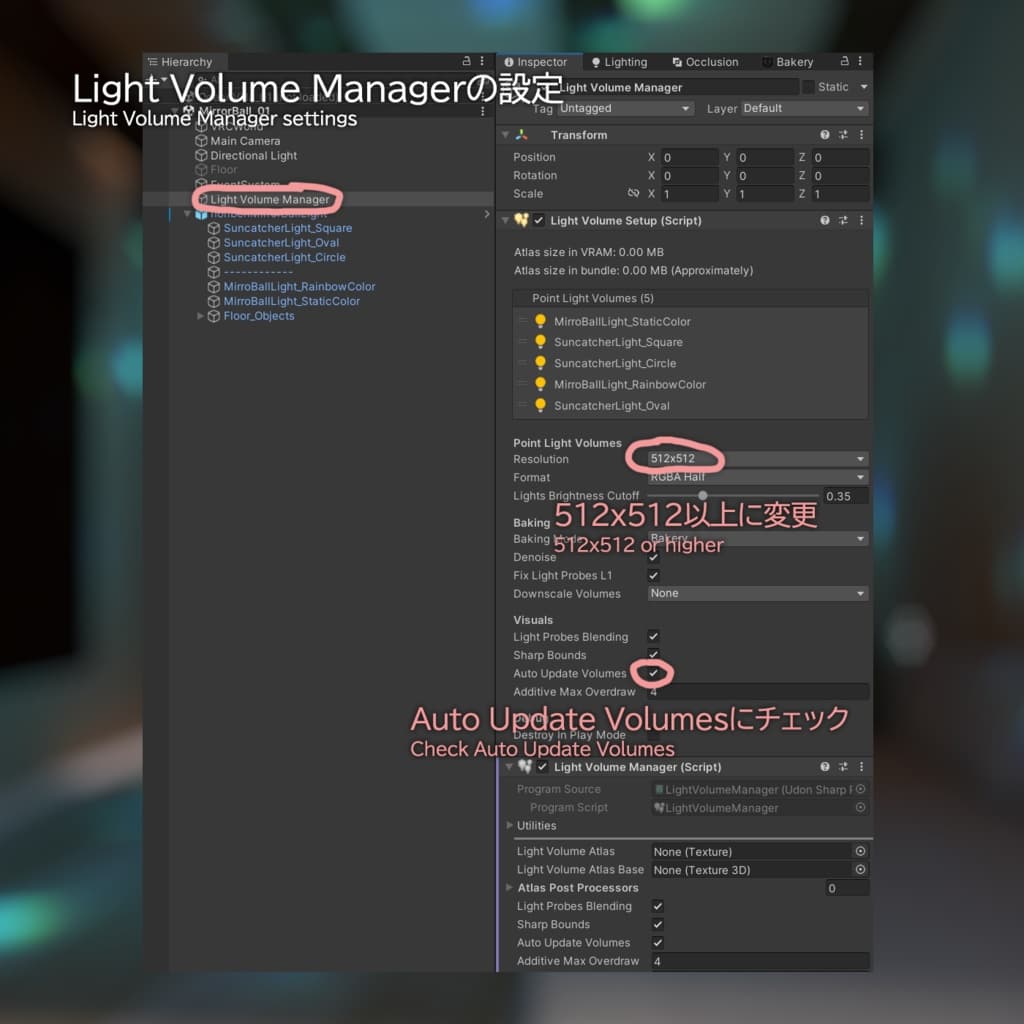This screenshot has width=1024, height=1024.
Task: Toggle Light Probes Blending in Visuals section
Action: pos(654,636)
